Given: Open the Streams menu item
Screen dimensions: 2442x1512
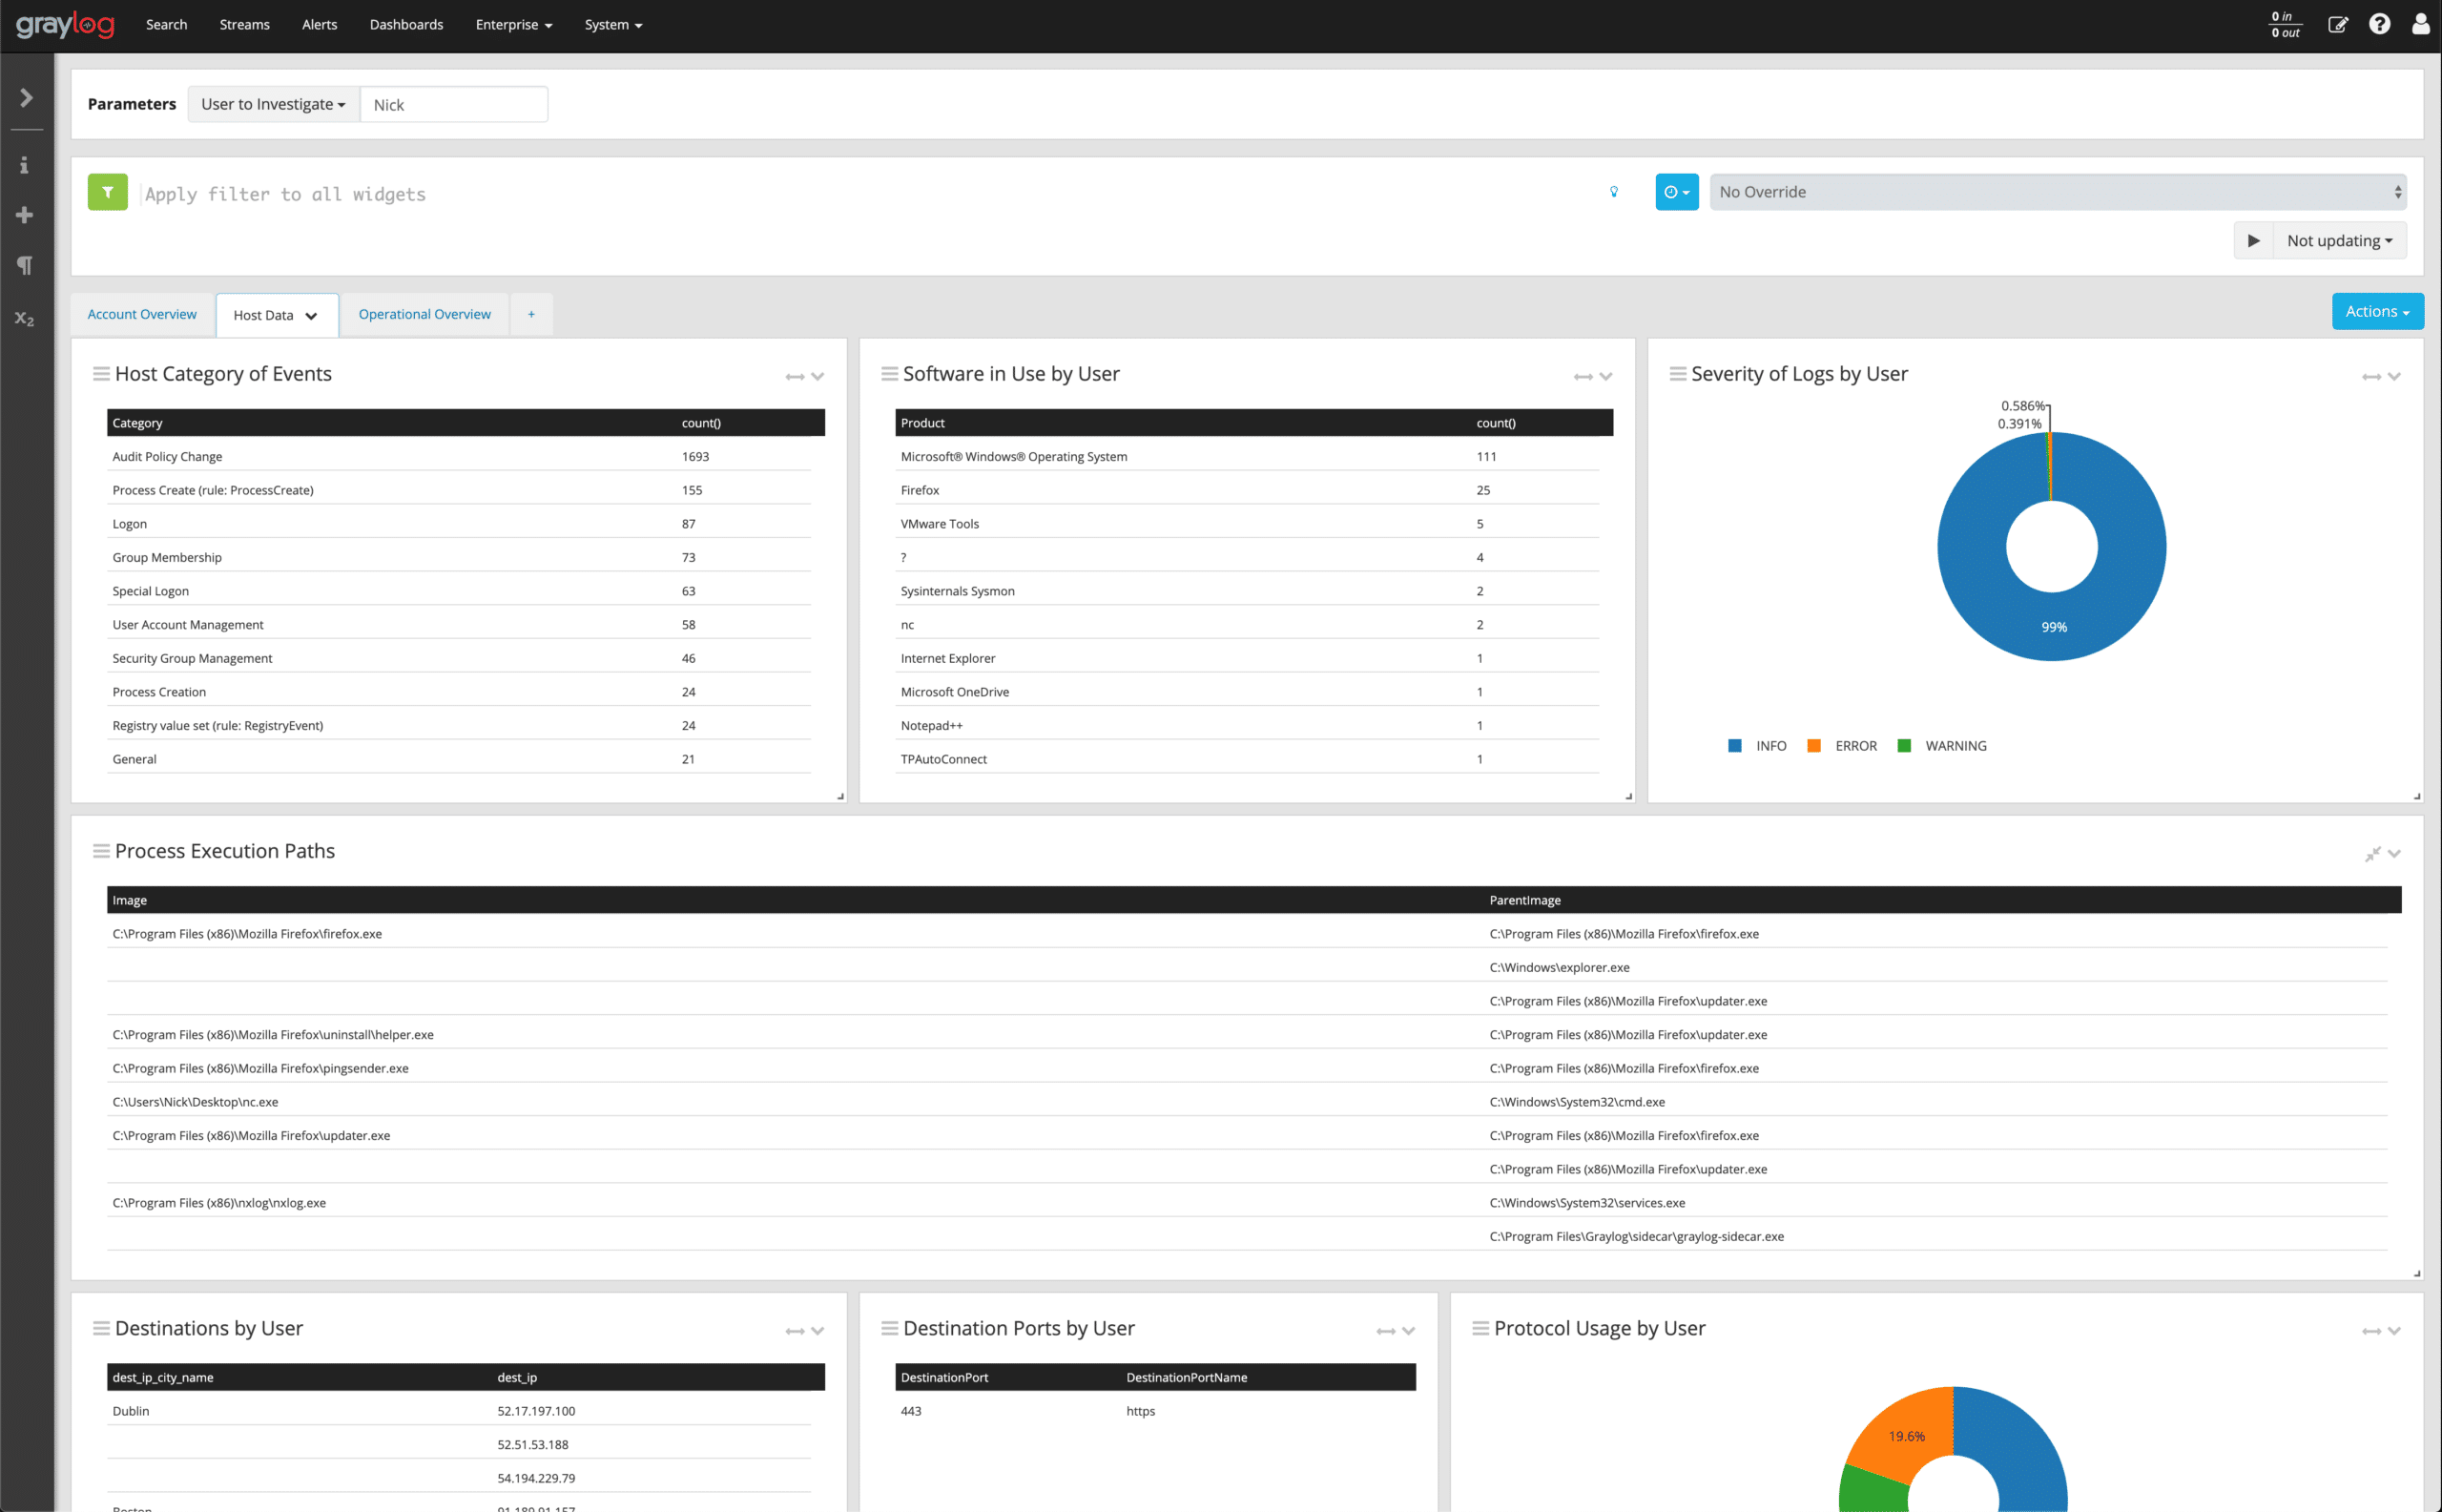Looking at the screenshot, I should point(244,24).
